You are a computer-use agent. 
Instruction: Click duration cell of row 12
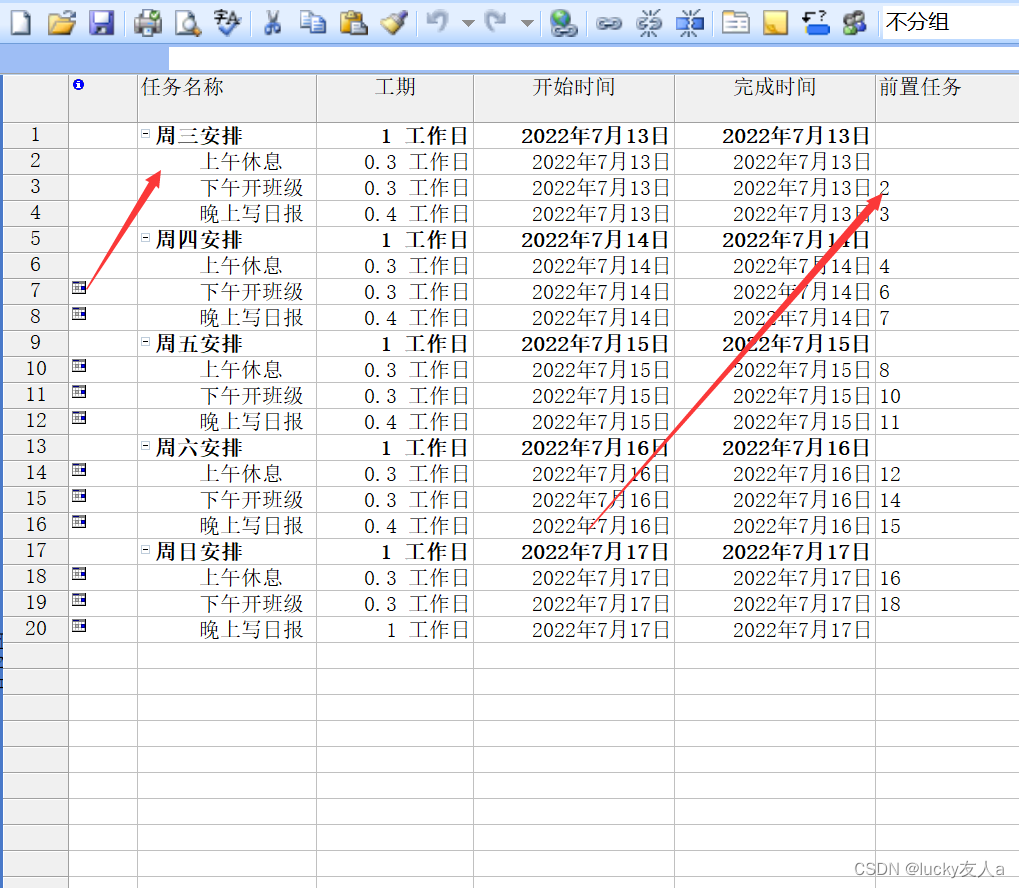click(395, 421)
